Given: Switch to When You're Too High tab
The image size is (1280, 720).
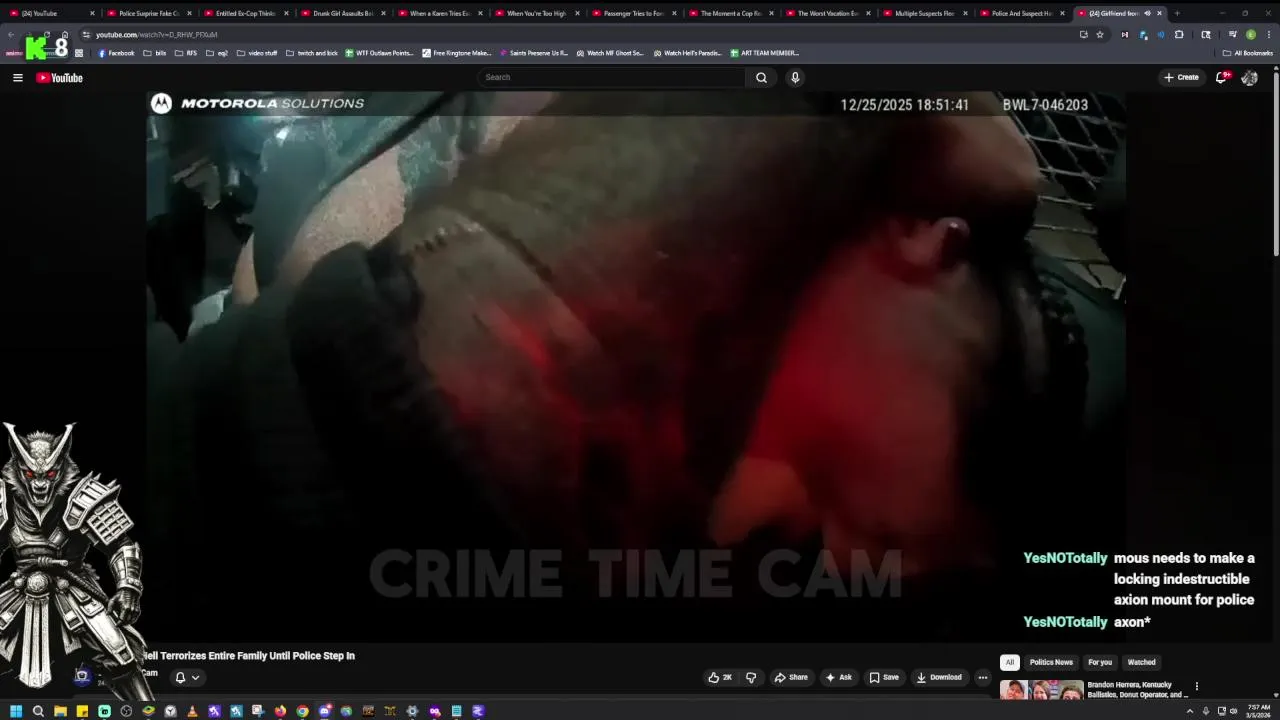Looking at the screenshot, I should tap(536, 13).
